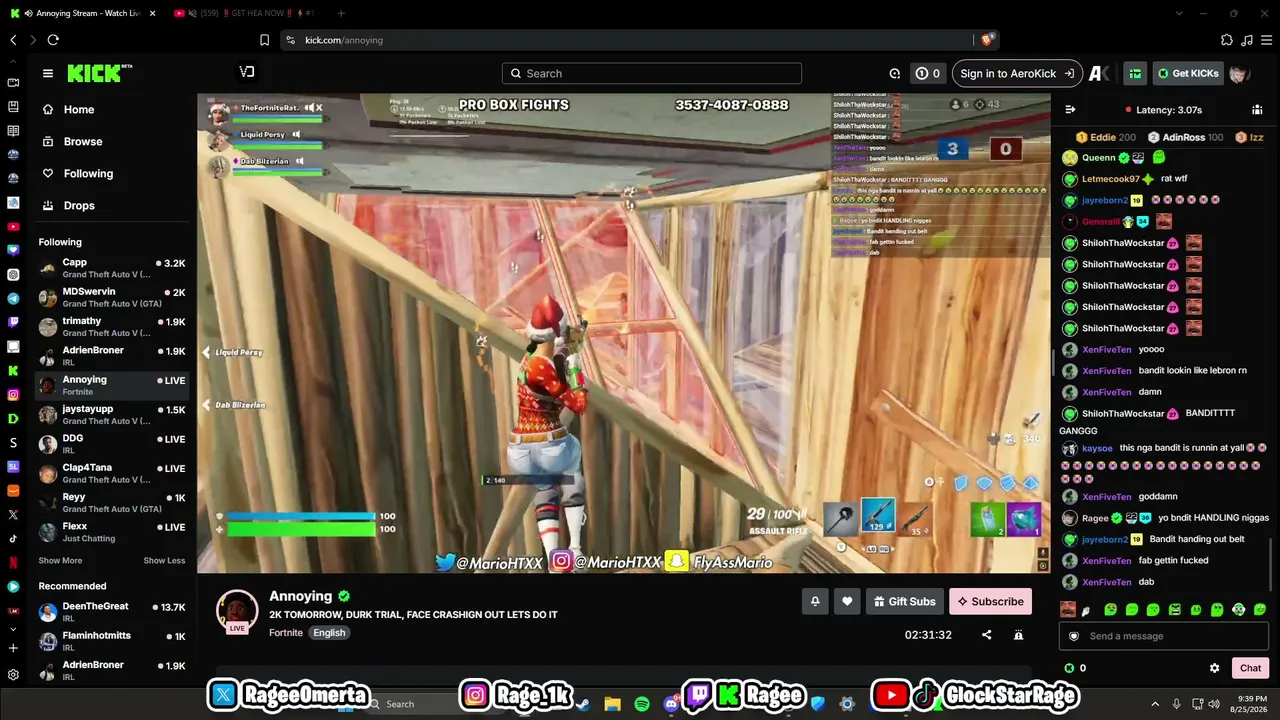Viewport: 1280px width, 720px height.
Task: Reload the page with browser refresh icon
Action: tap(53, 40)
